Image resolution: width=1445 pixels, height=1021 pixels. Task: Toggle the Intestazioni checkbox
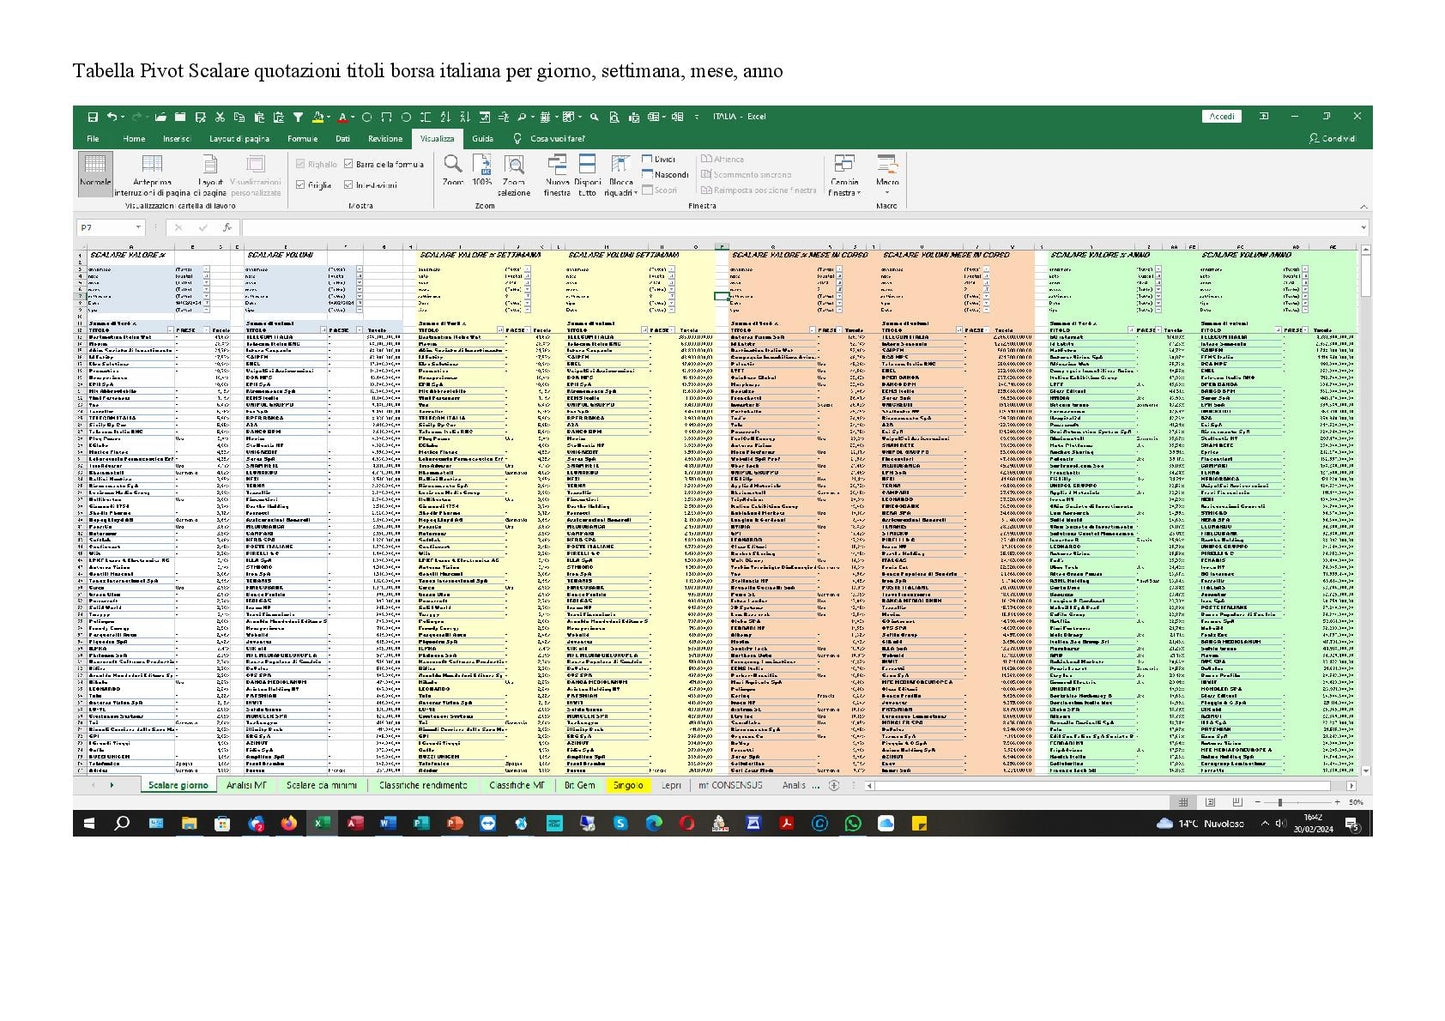tap(348, 185)
